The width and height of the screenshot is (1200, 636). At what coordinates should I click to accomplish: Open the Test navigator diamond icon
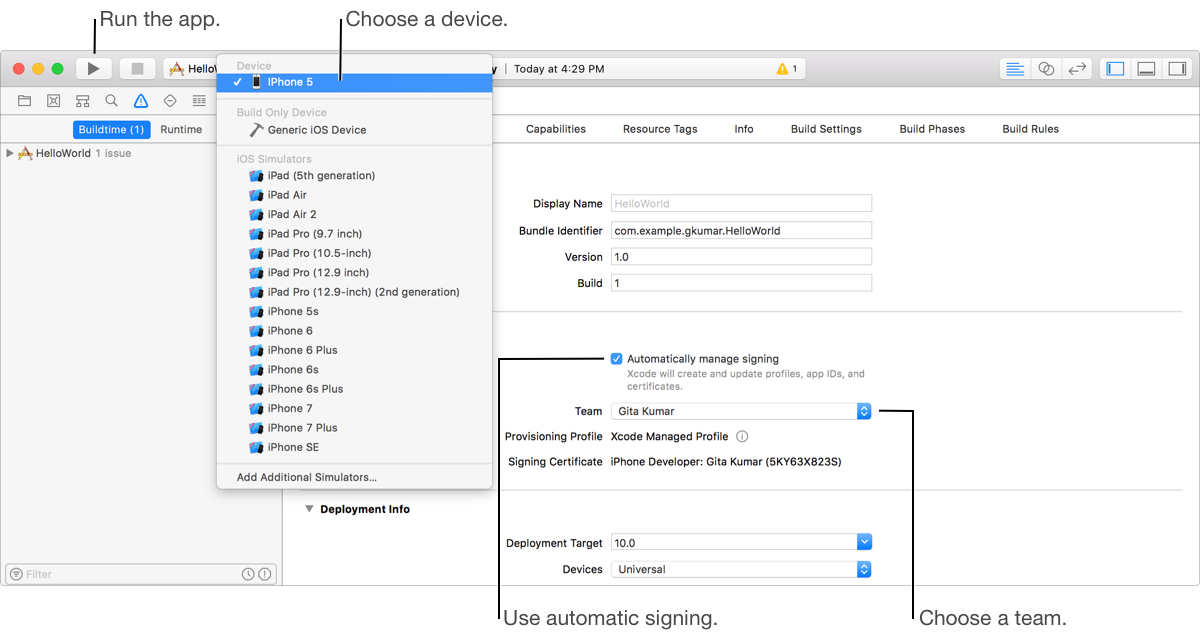169,101
